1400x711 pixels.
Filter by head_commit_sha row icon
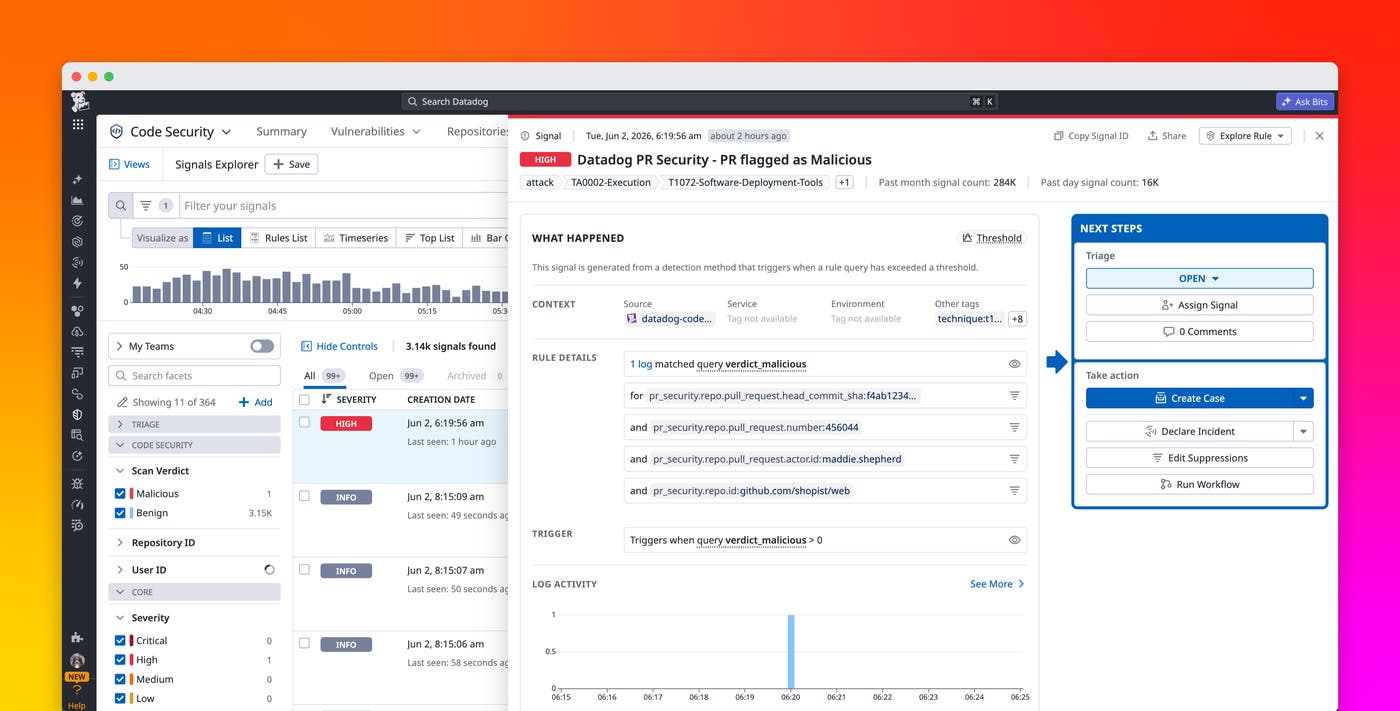pyautogui.click(x=1014, y=396)
